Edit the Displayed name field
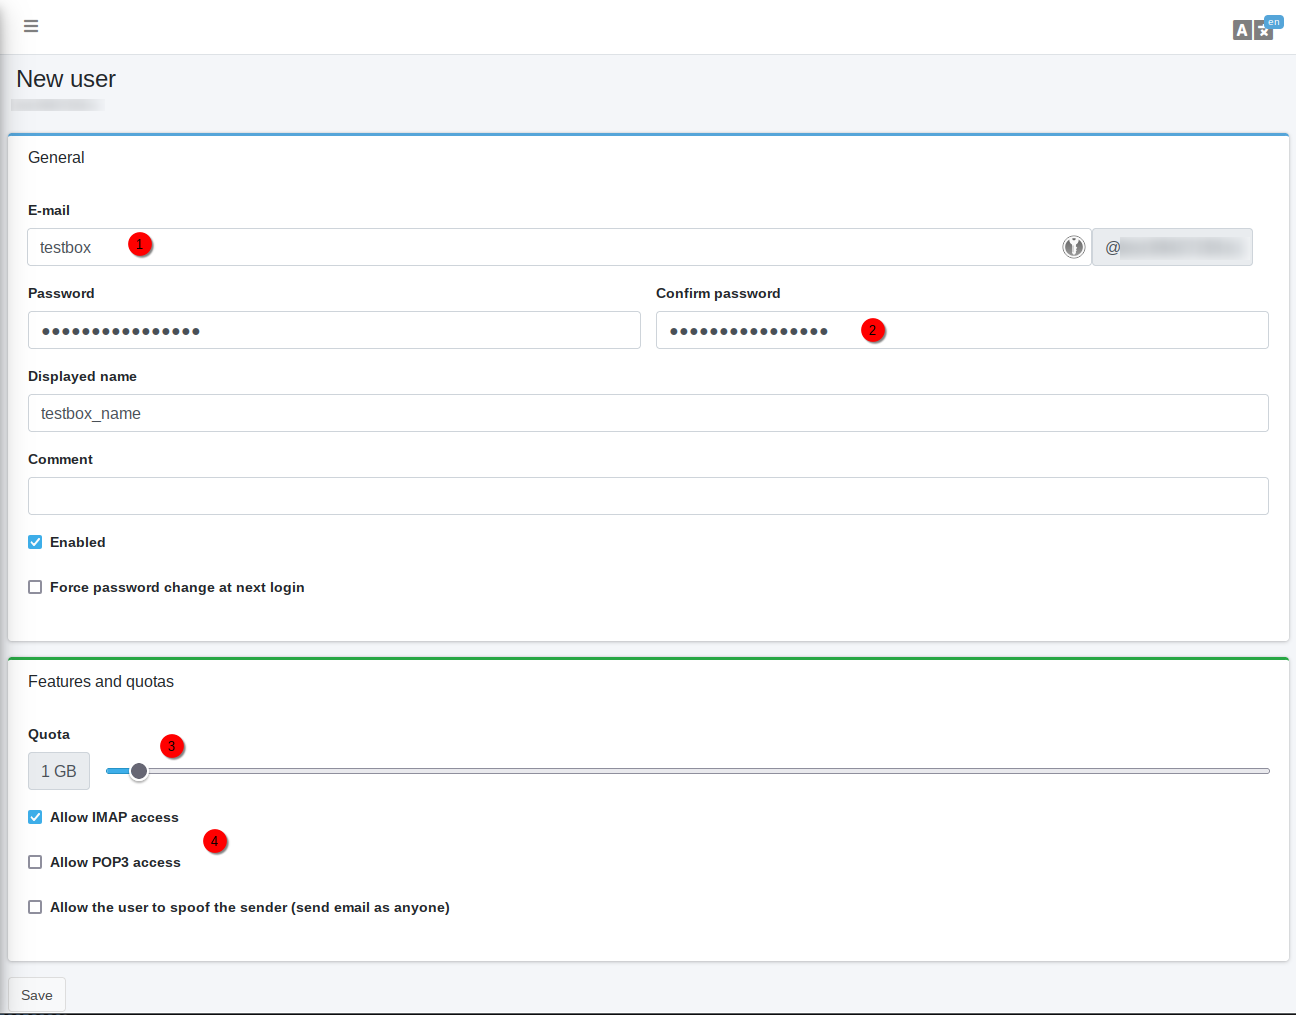The width and height of the screenshot is (1296, 1015). 648,413
